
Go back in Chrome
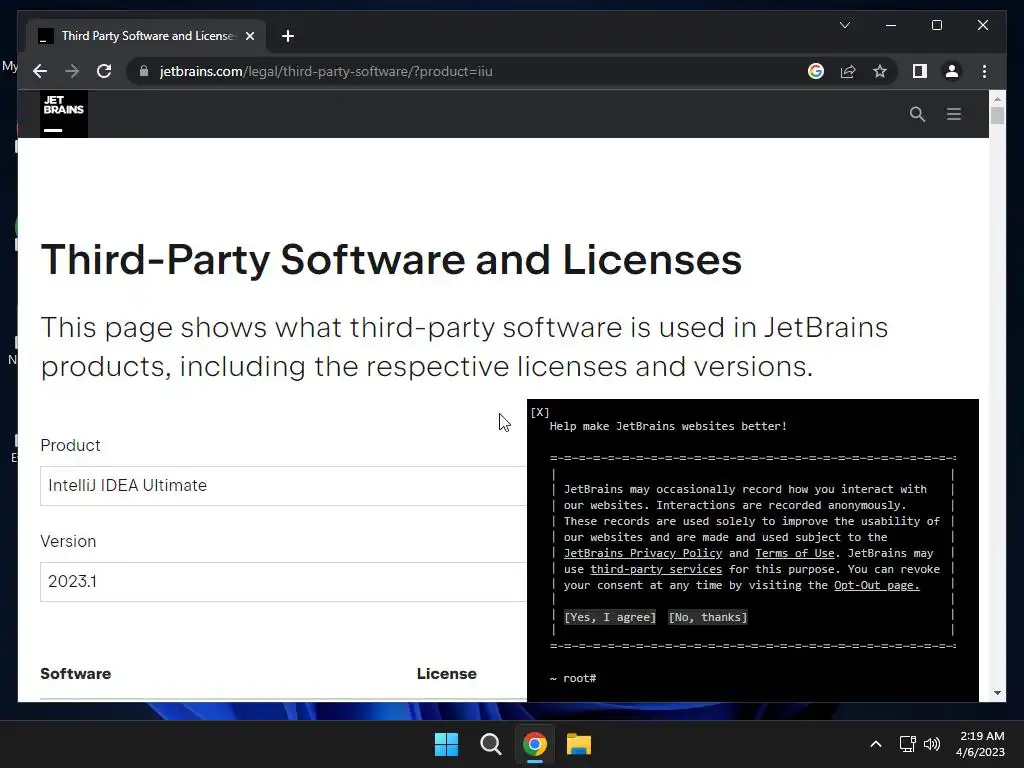click(40, 71)
